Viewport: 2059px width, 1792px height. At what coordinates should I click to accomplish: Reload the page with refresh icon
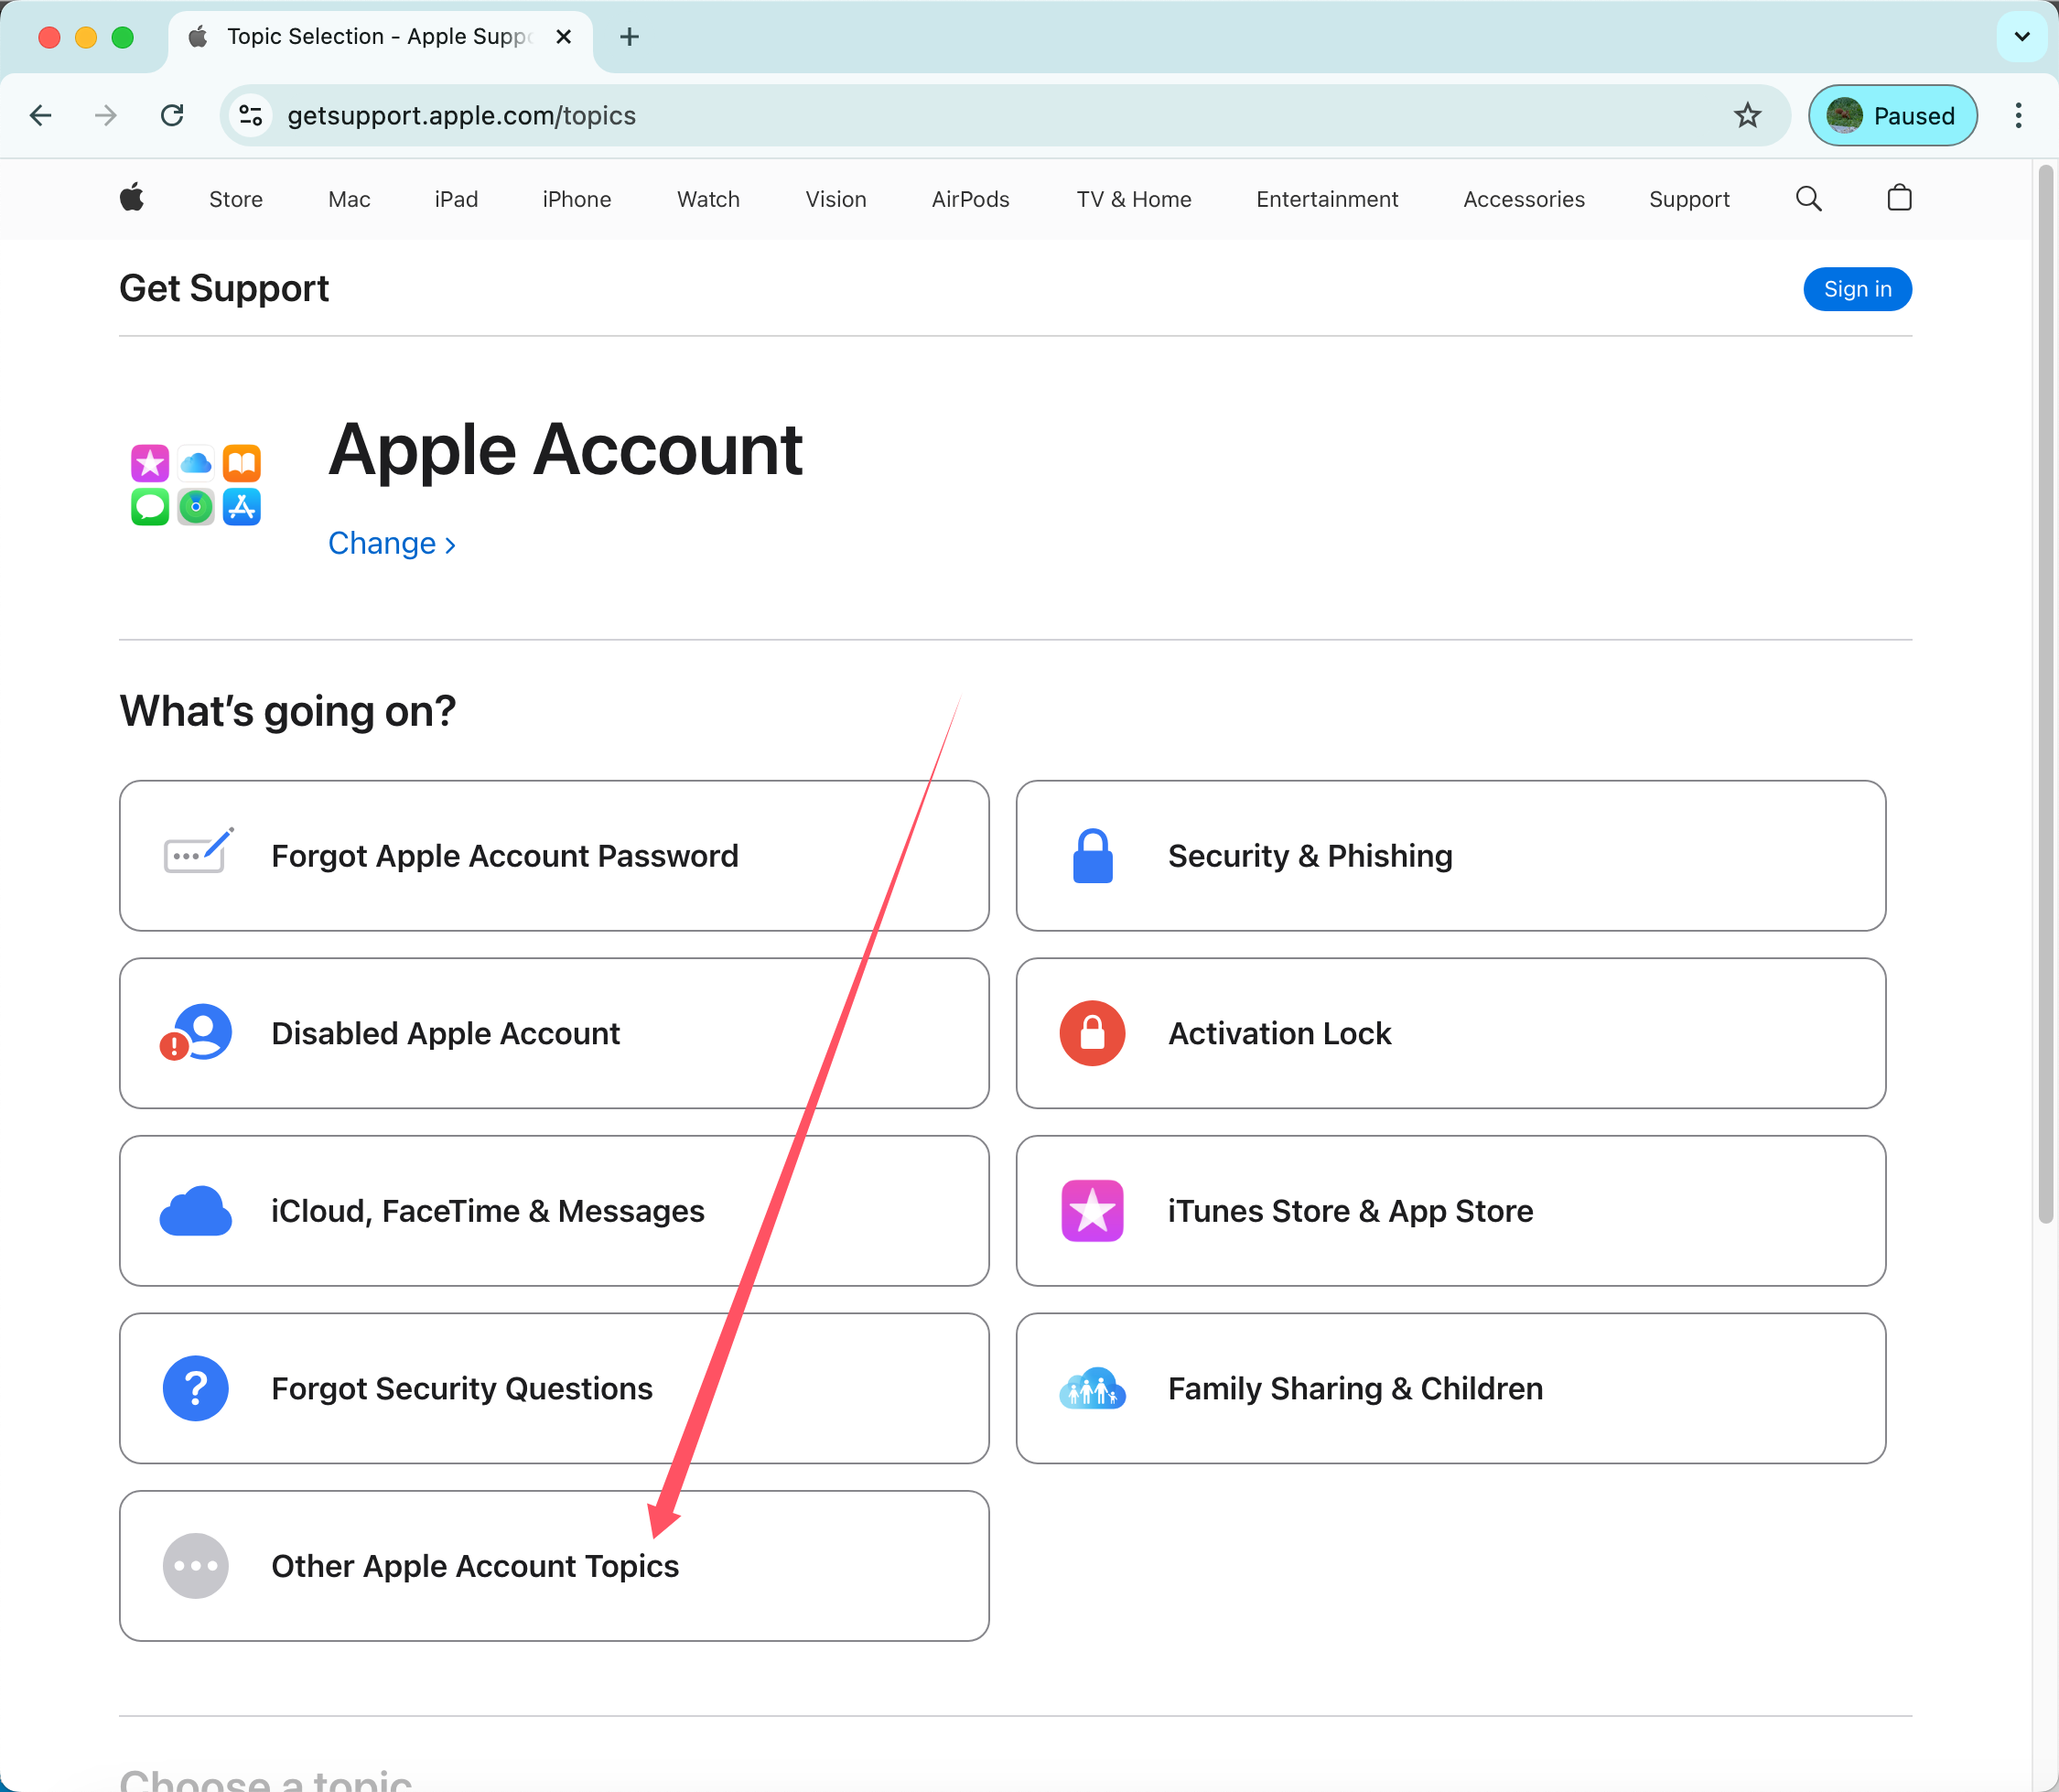(x=172, y=116)
